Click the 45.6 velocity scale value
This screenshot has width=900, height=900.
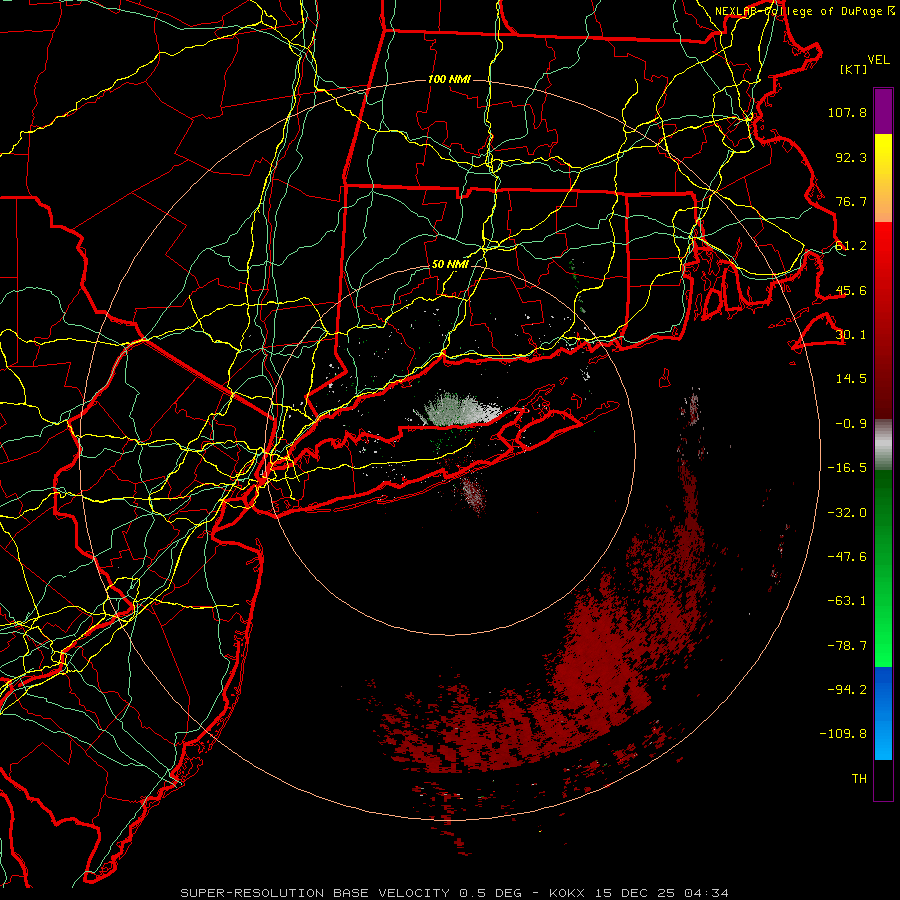pyautogui.click(x=851, y=290)
